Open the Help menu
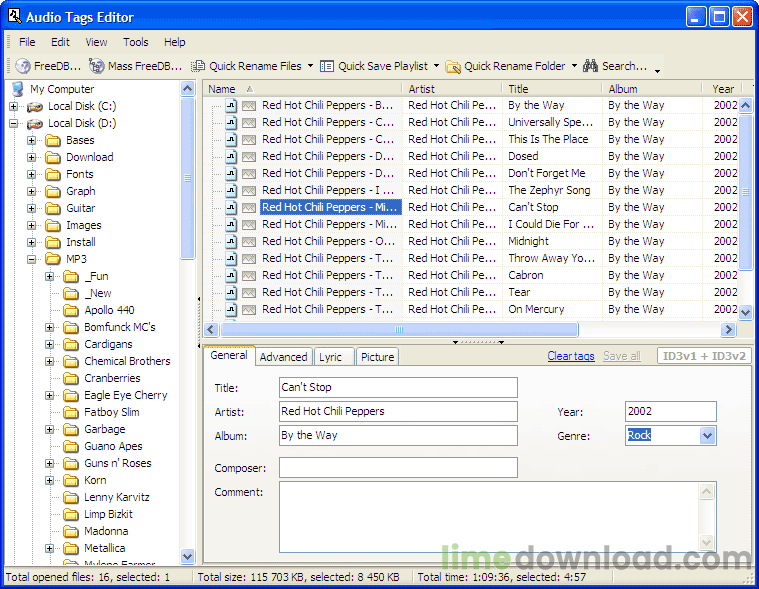 click(x=175, y=42)
